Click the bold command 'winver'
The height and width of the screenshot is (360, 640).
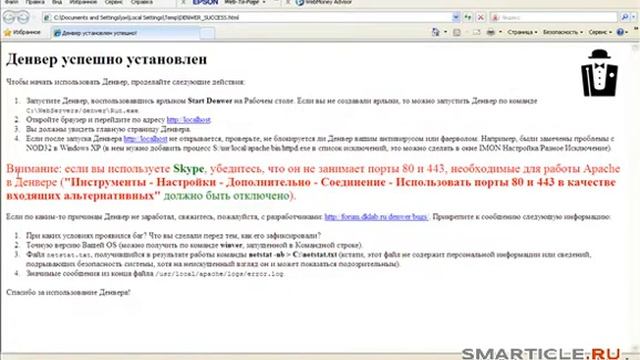click(x=231, y=245)
